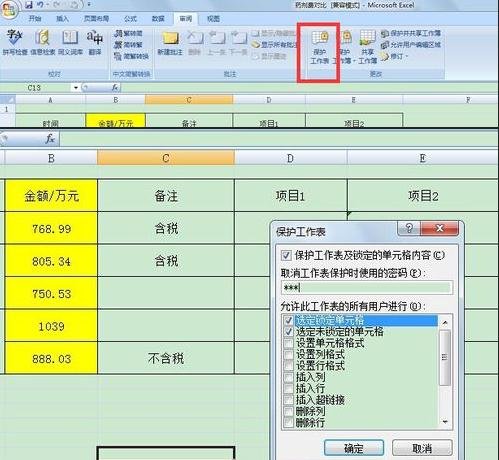The width and height of the screenshot is (499, 460).
Task: Add a New Comment (新建批注)
Action: point(170,43)
